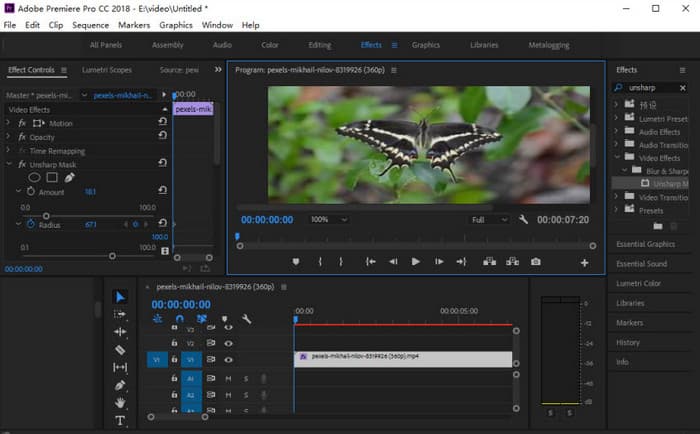This screenshot has width=700, height=434.
Task: Mute audio track A1
Action: coord(228,379)
